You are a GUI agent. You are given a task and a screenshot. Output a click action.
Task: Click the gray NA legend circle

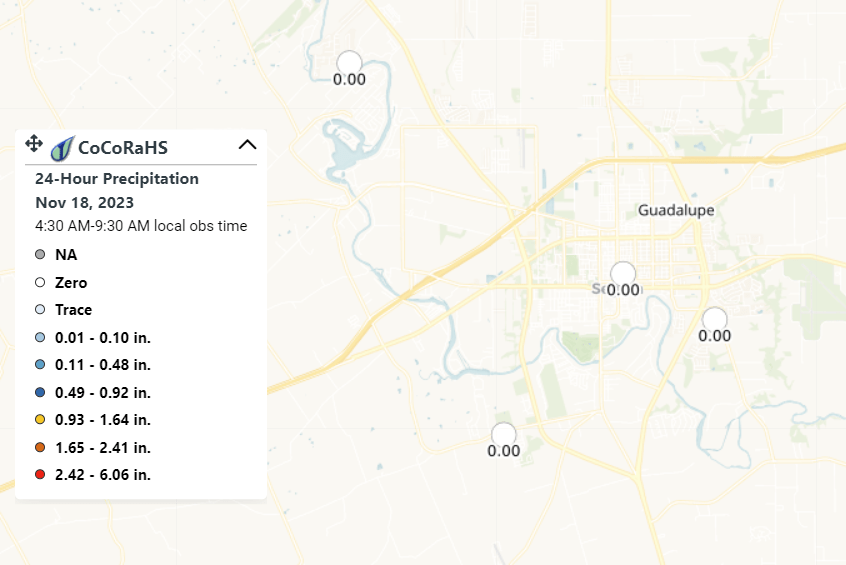[40, 255]
